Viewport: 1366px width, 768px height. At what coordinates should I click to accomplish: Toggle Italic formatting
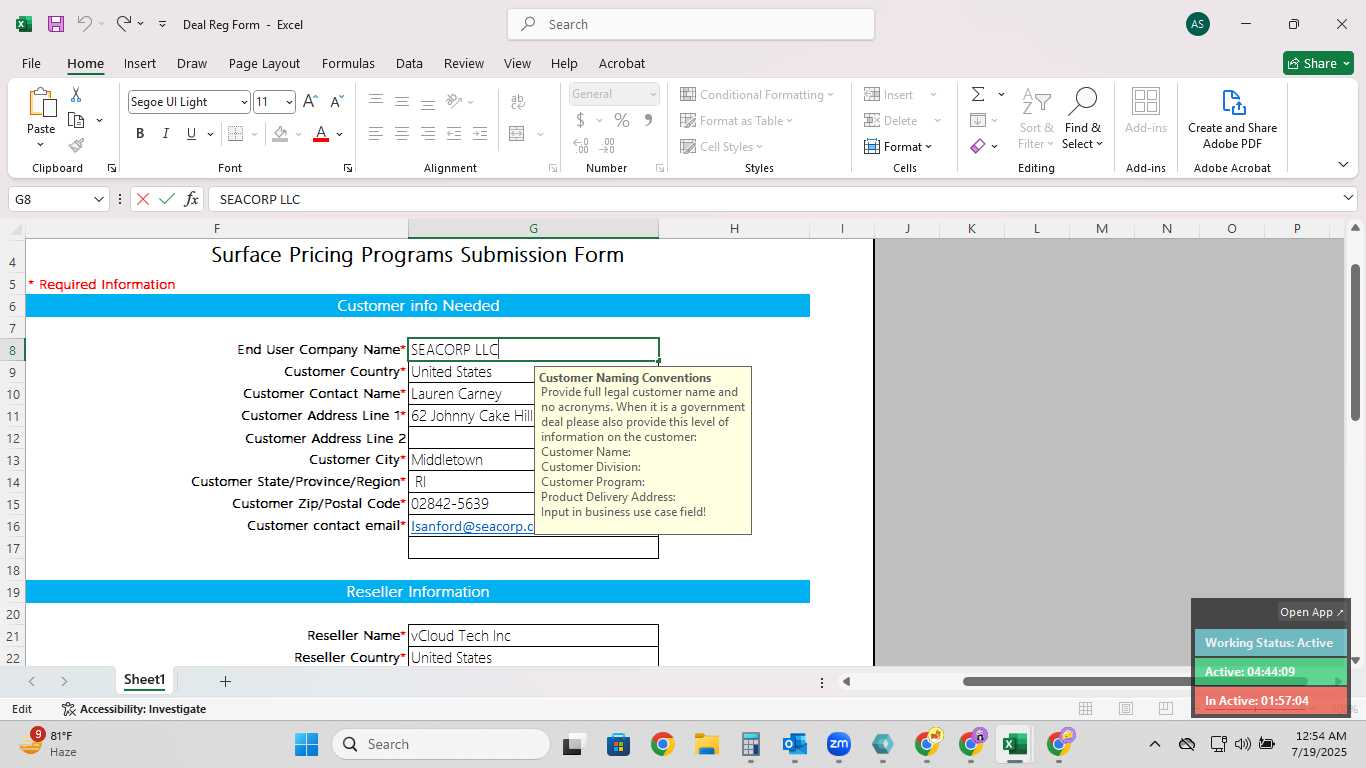click(165, 133)
